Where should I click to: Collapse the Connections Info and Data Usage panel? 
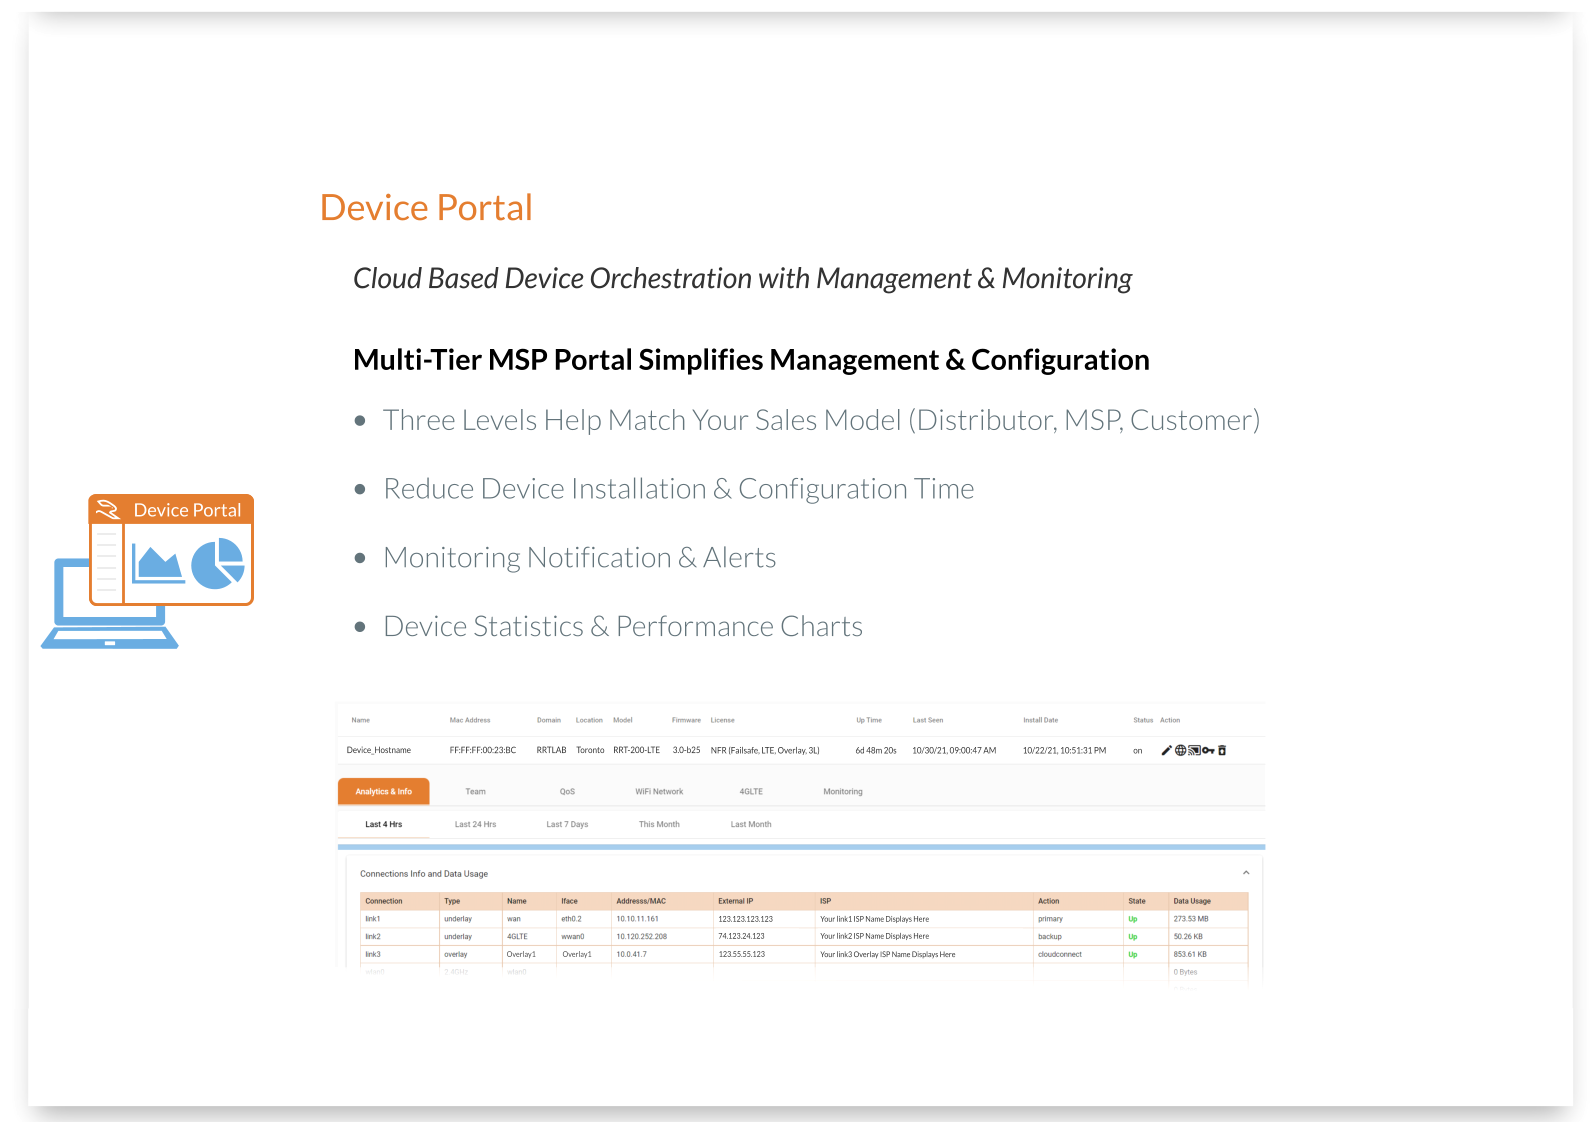pos(1246,873)
